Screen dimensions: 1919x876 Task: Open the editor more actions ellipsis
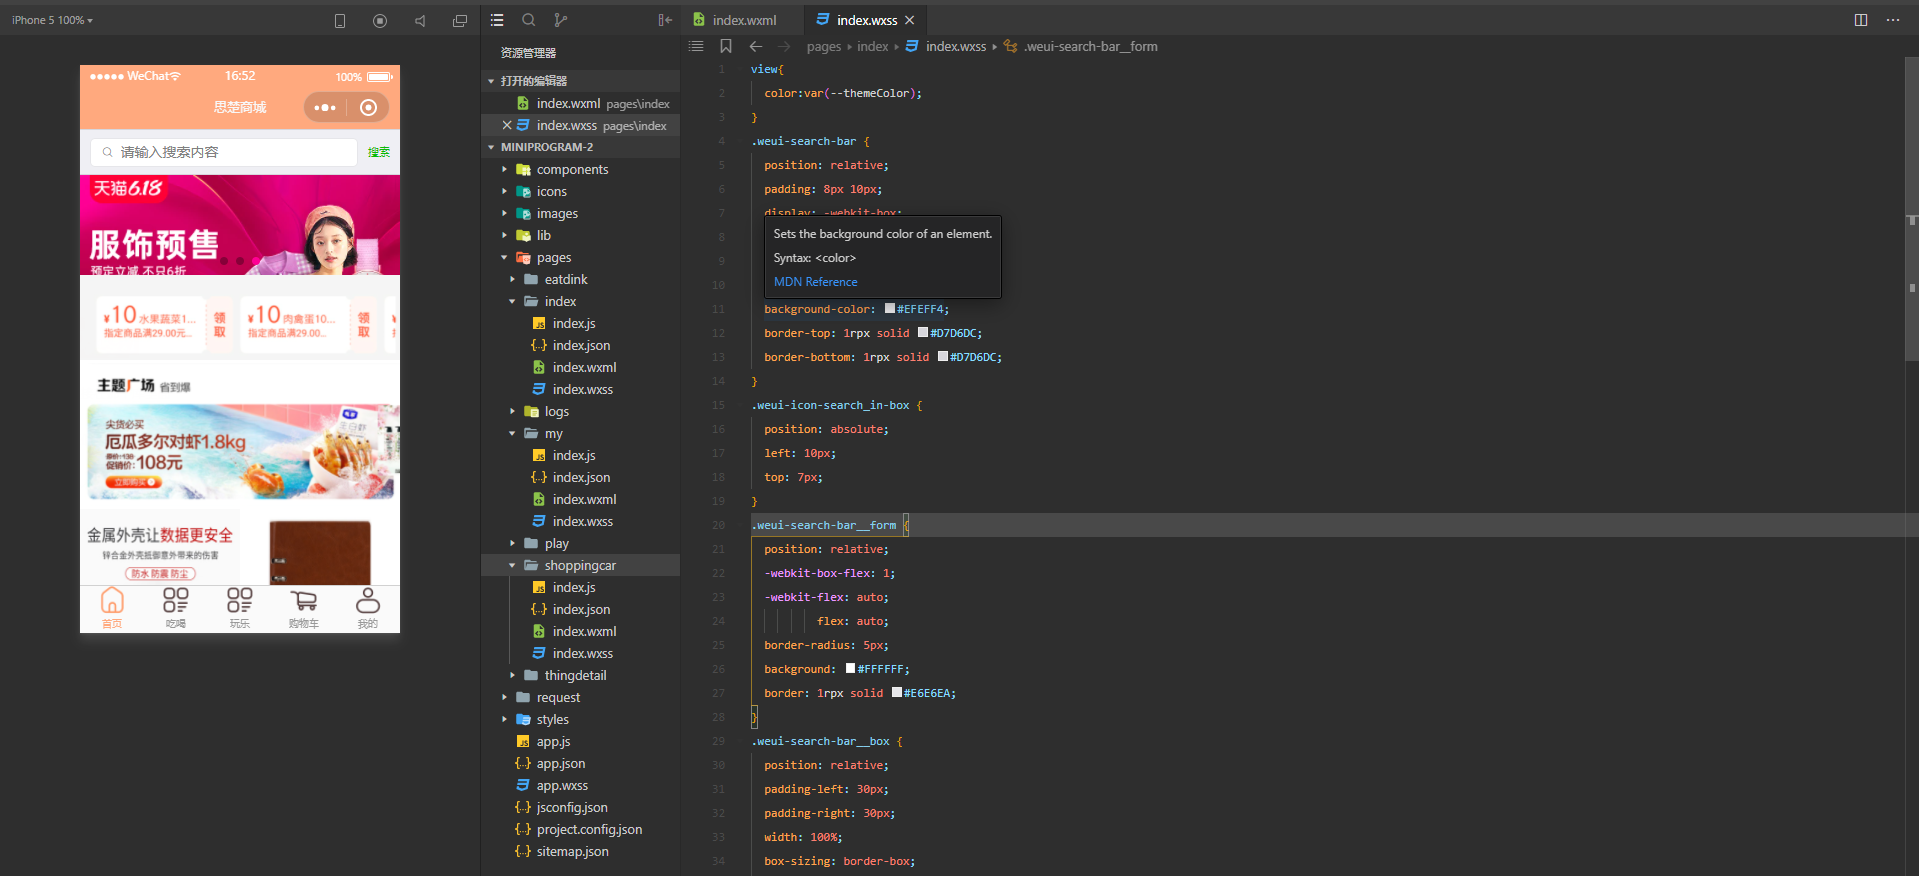[1893, 20]
